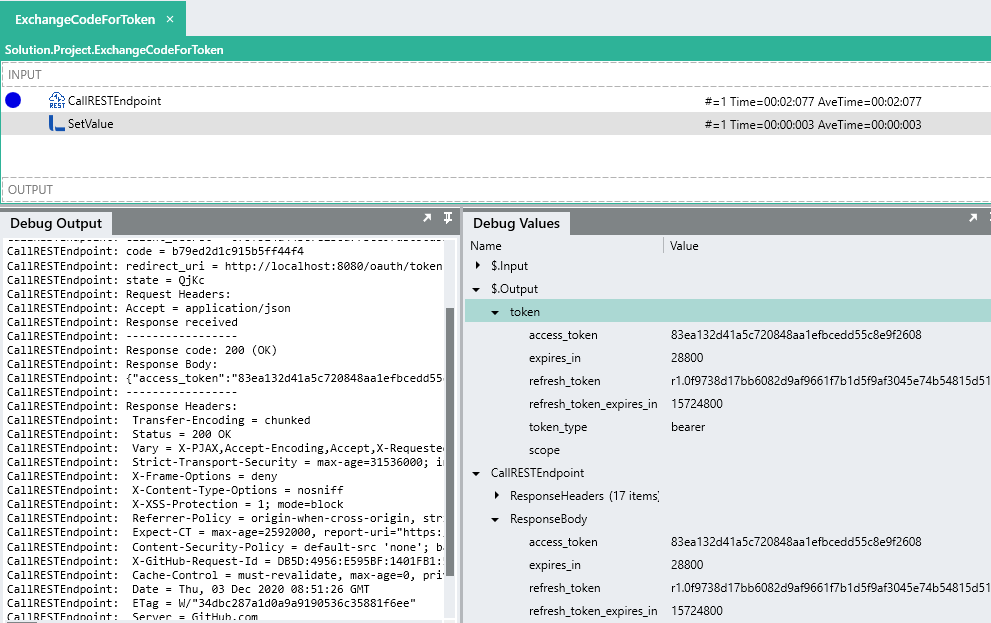
Task: Select the CallRESTEndpoint step label
Action: [114, 101]
